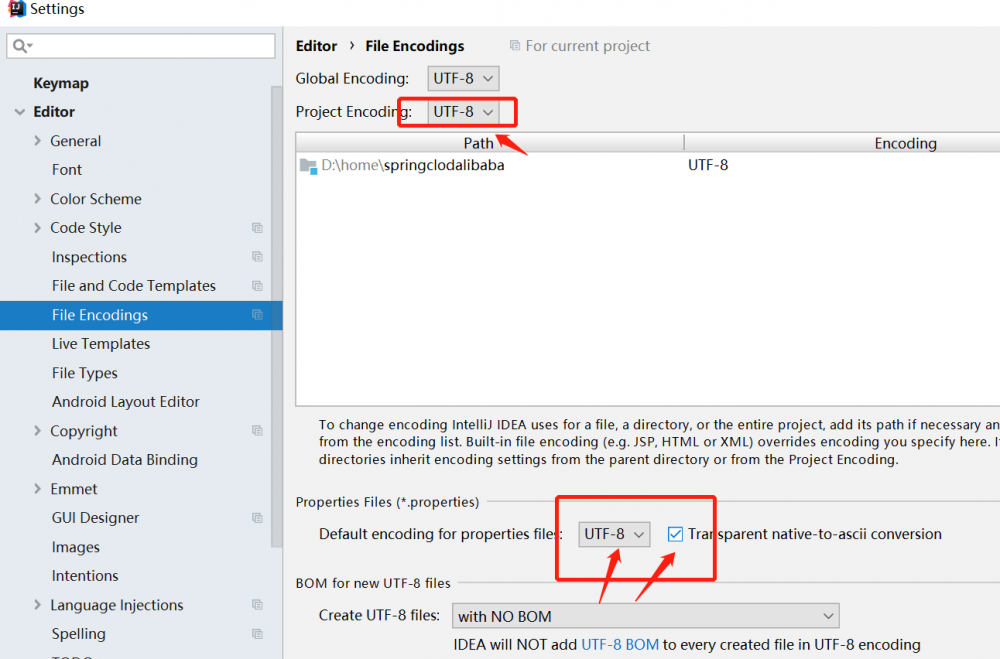1000x659 pixels.
Task: Click the project icon on File Encodings row
Action: pyautogui.click(x=257, y=315)
